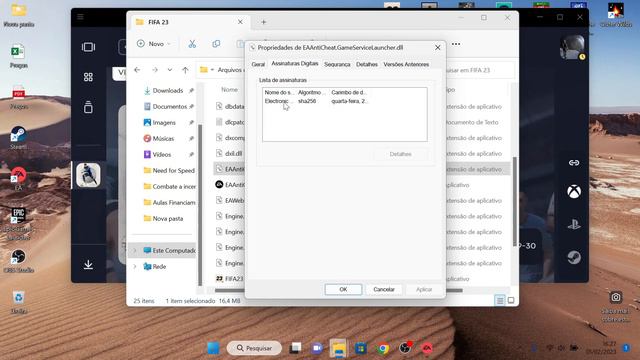The image size is (640, 360).
Task: Go up one folder level arrow
Action: tap(185, 70)
